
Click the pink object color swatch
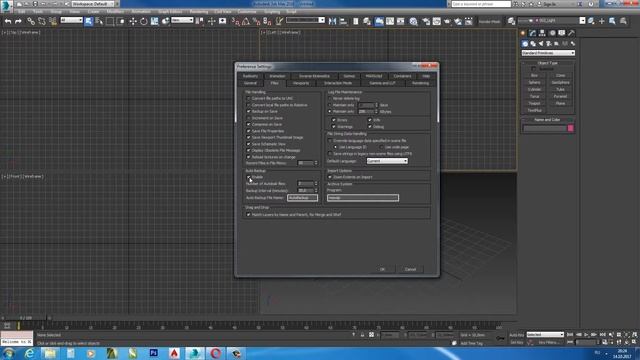pos(571,129)
